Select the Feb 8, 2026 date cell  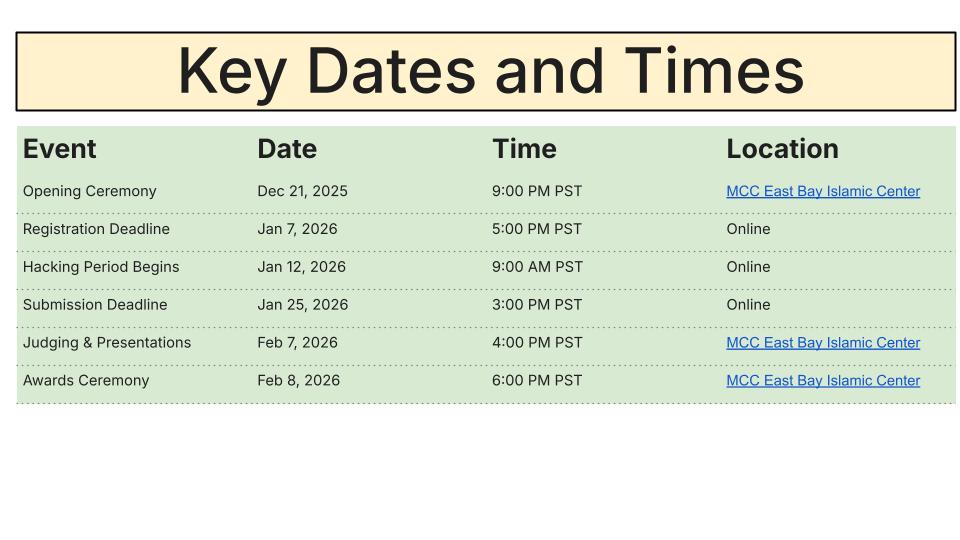(x=298, y=381)
